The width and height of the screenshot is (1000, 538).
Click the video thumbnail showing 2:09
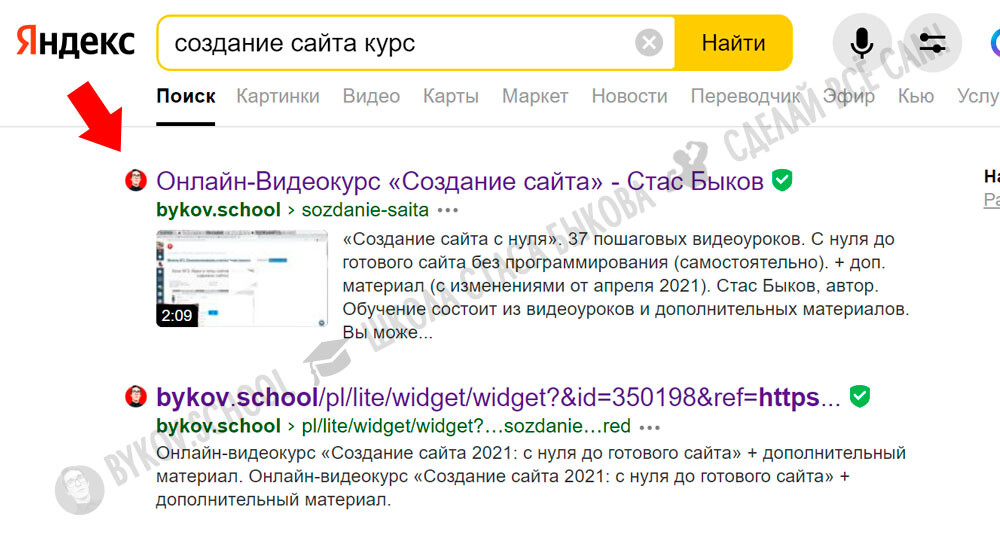coord(242,278)
